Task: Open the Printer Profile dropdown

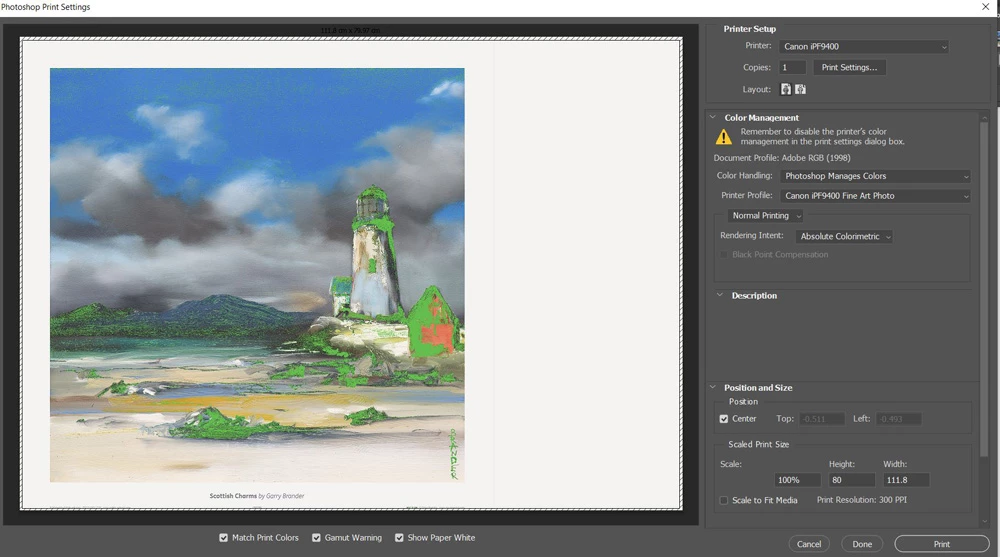Action: (x=876, y=196)
